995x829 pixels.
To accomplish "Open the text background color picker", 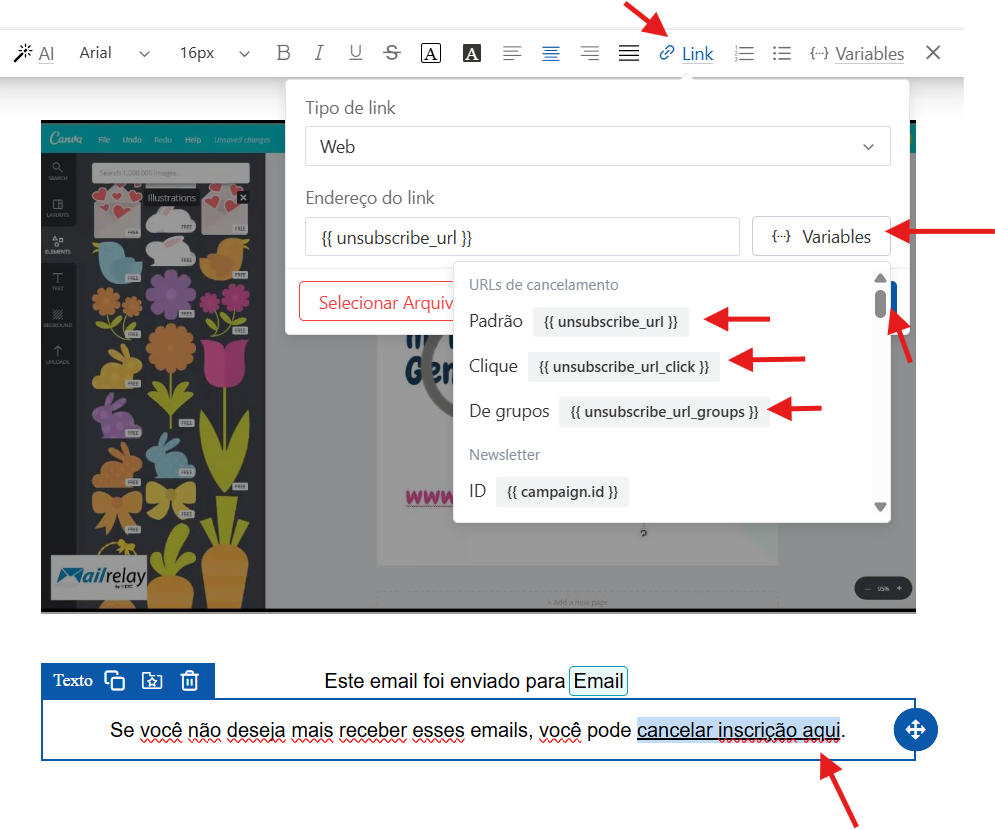I will (x=471, y=53).
